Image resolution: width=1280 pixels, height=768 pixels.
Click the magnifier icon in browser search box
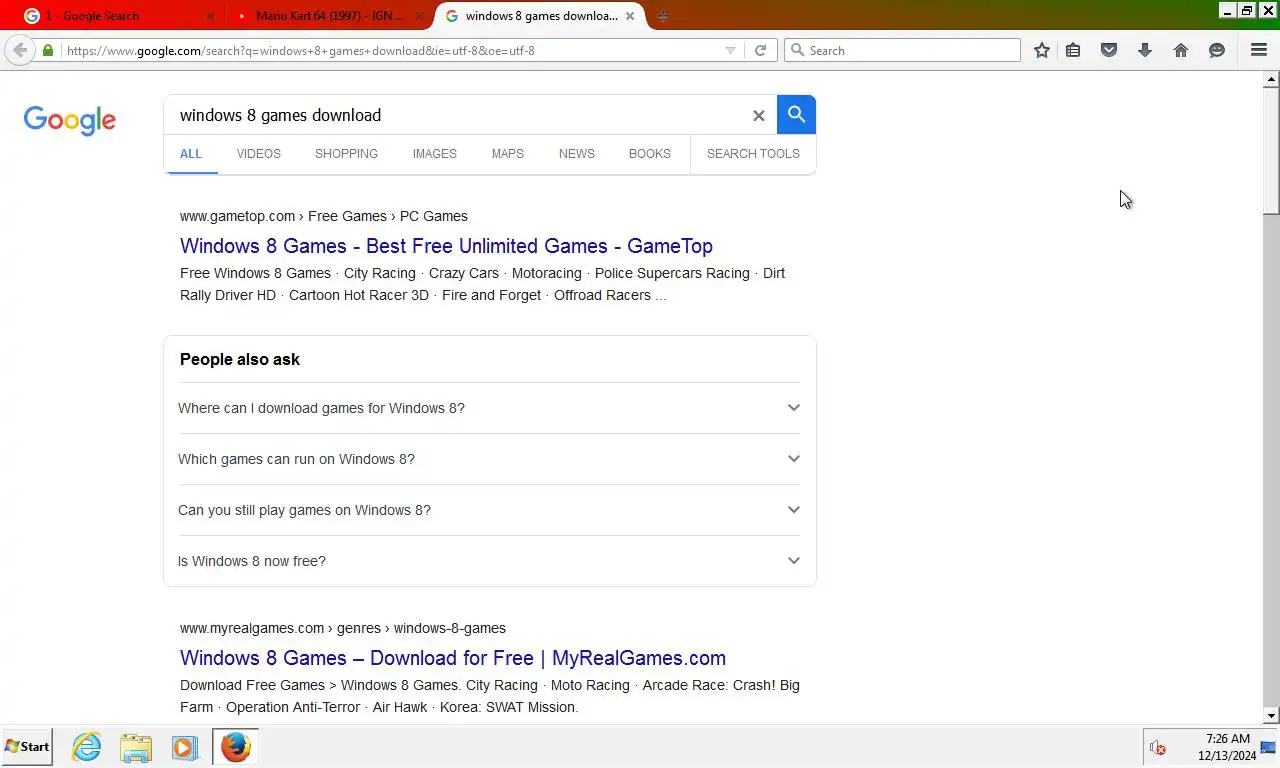797,50
